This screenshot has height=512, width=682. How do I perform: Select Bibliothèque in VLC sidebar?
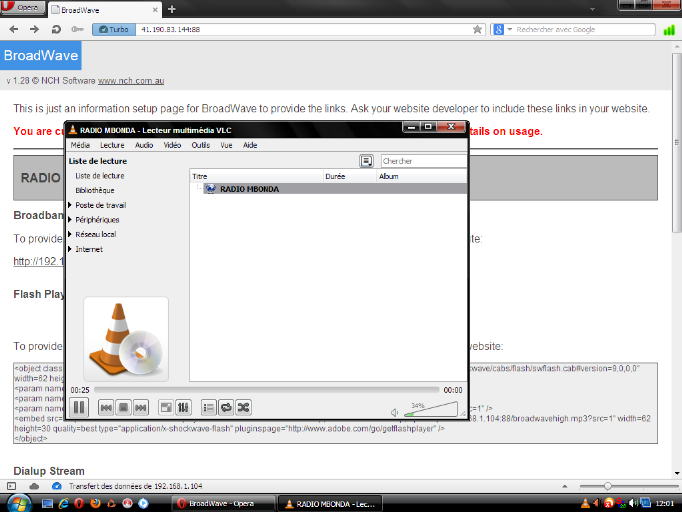[95, 191]
